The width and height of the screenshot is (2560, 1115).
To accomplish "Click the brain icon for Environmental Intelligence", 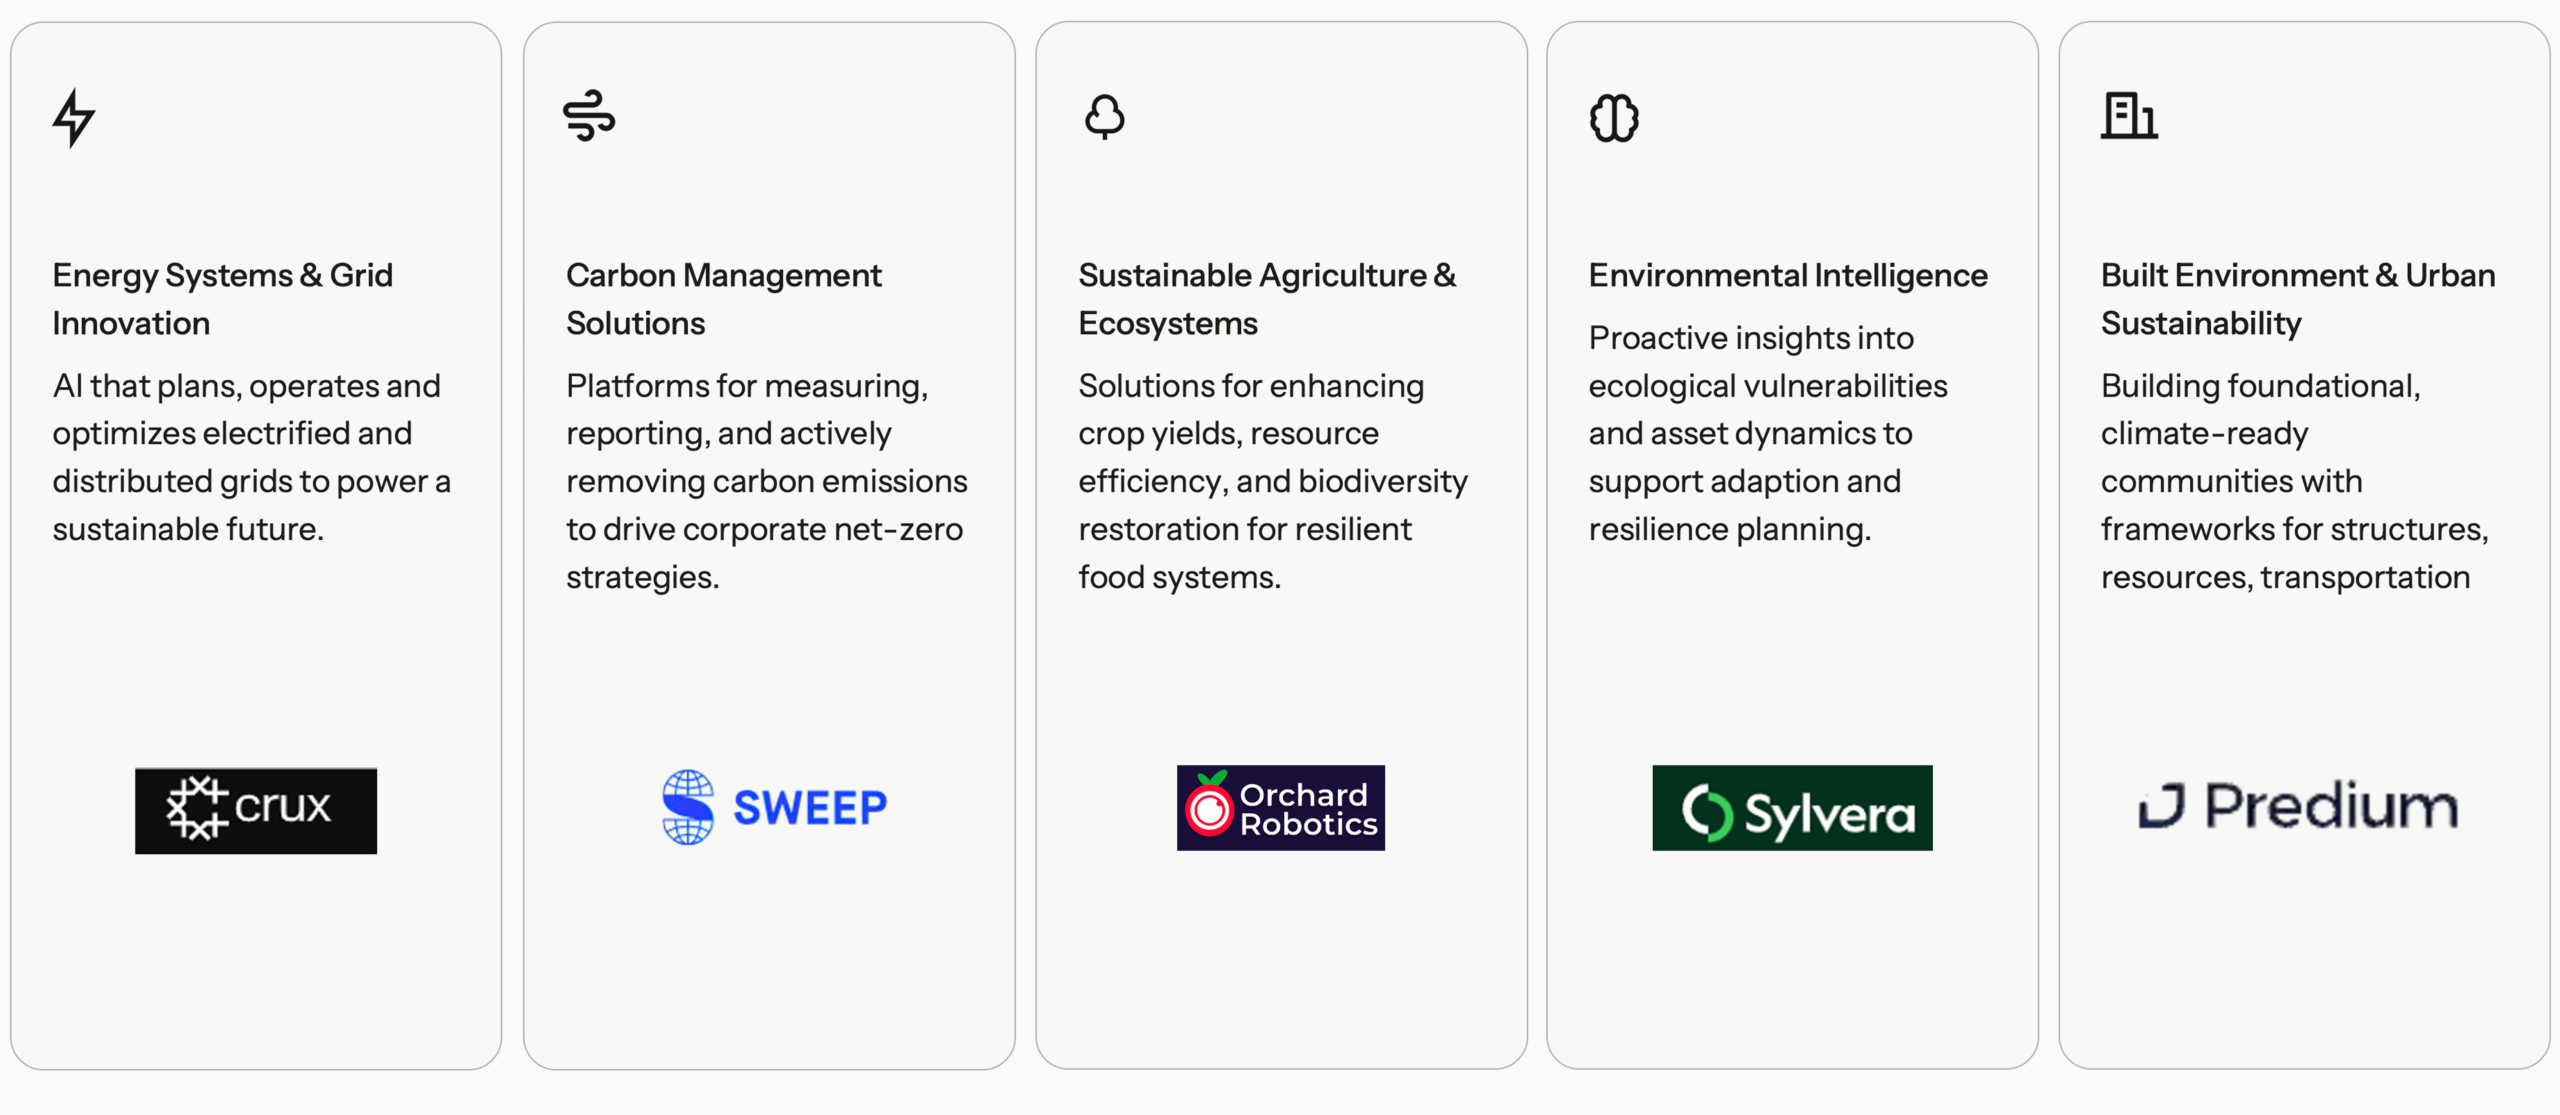I will pos(1614,118).
